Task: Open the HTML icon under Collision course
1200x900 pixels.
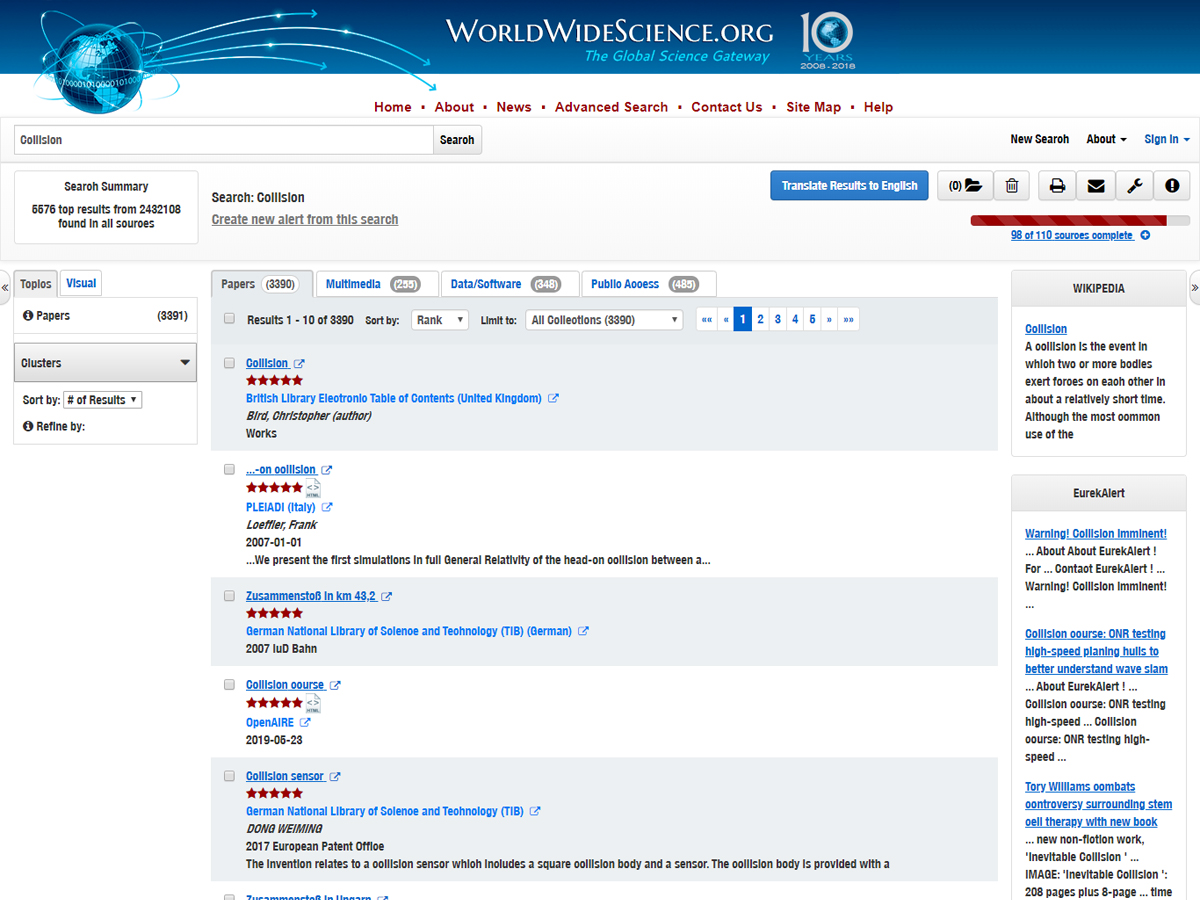Action: pos(313,704)
